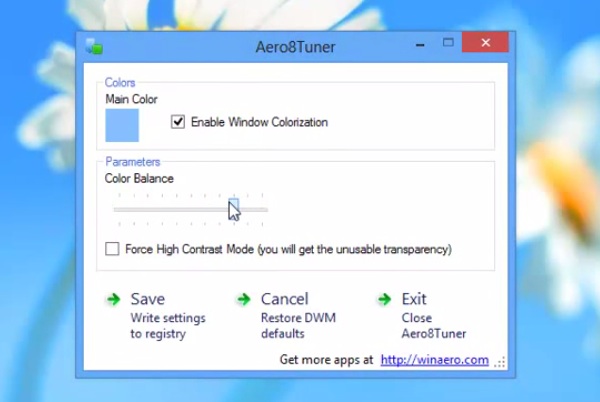Screen dimensions: 600x402
Task: Click the green arrow next to Exit
Action: click(x=385, y=299)
